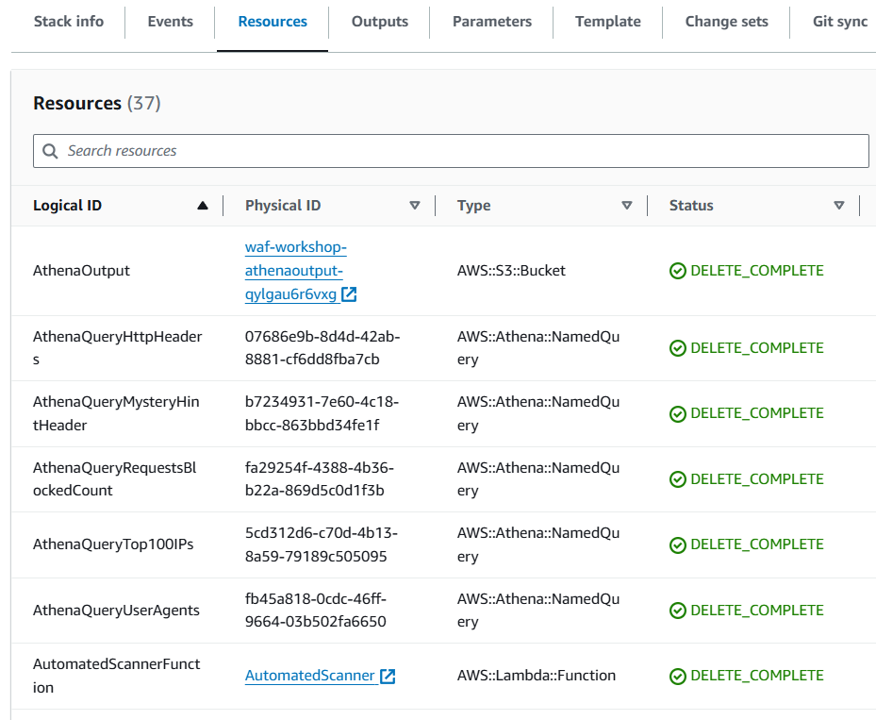Switch to the Stack info tab
Viewport: 876px width, 720px height.
pos(68,21)
